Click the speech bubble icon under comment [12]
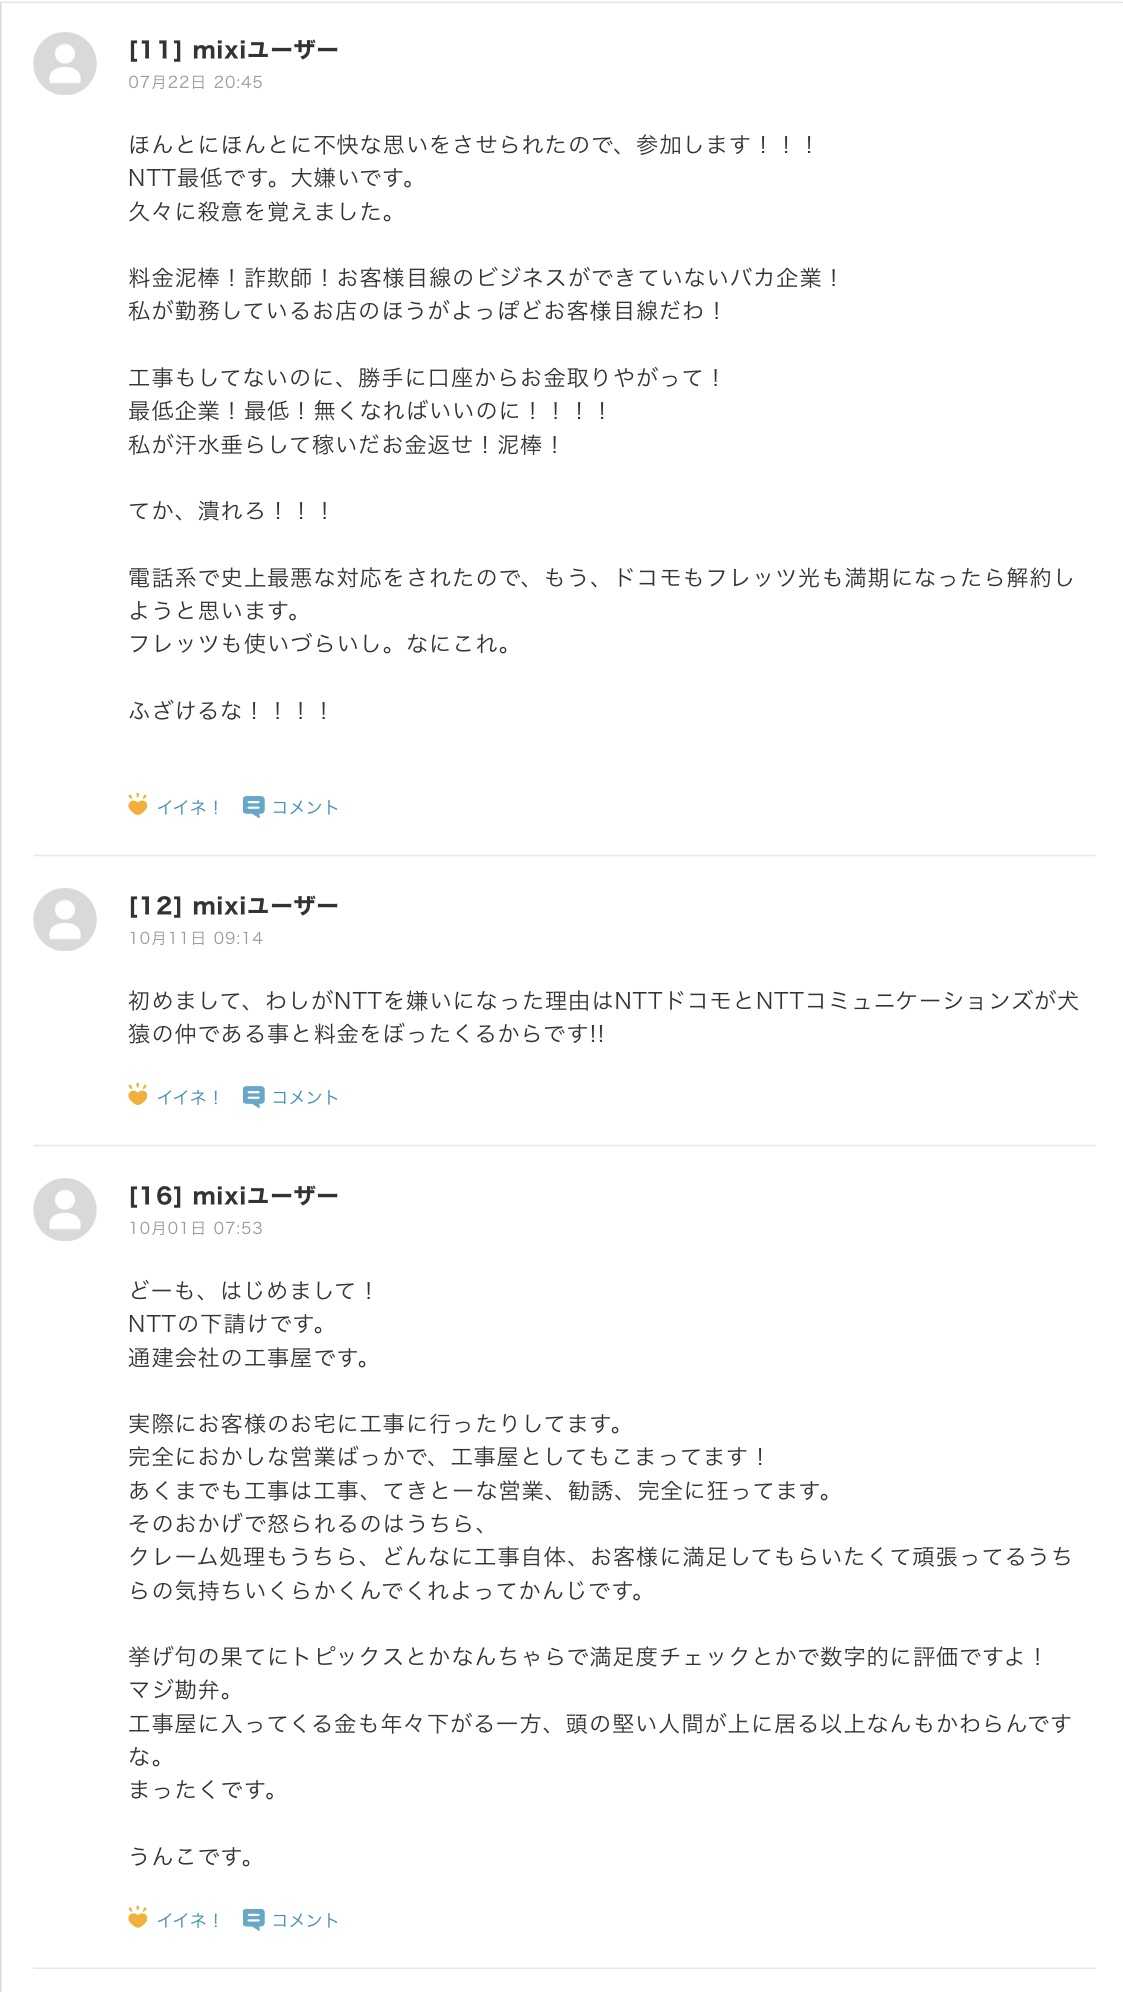Screen dimensions: 1123x1992 click(253, 1097)
